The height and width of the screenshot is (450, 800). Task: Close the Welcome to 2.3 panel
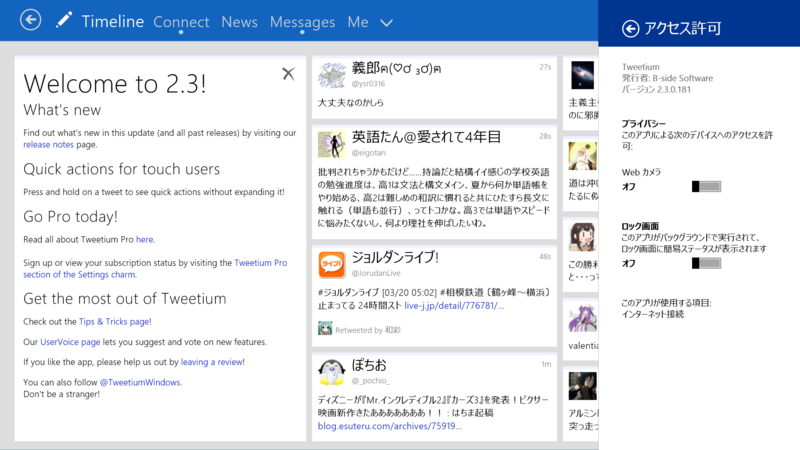[288, 73]
